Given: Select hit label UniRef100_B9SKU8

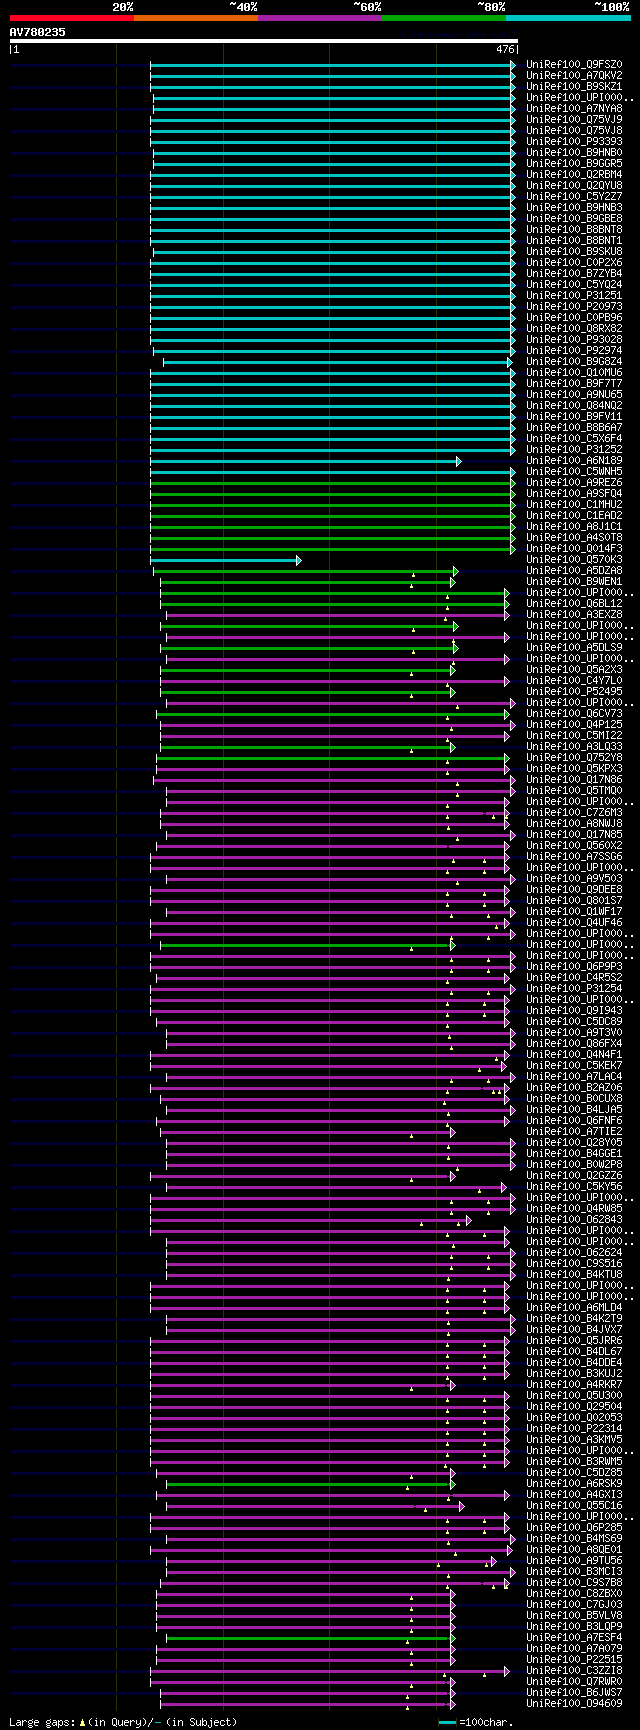Looking at the screenshot, I should [574, 252].
